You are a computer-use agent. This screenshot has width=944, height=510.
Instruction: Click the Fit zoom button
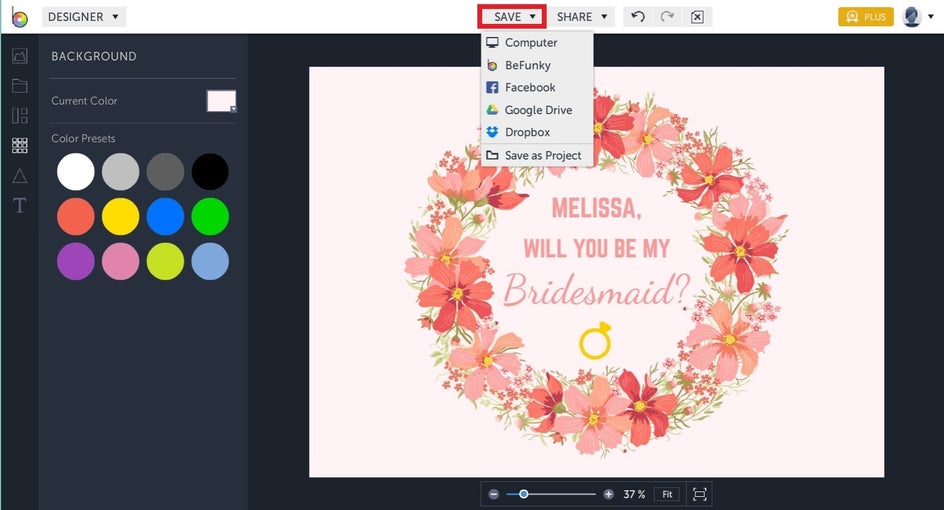tap(667, 494)
